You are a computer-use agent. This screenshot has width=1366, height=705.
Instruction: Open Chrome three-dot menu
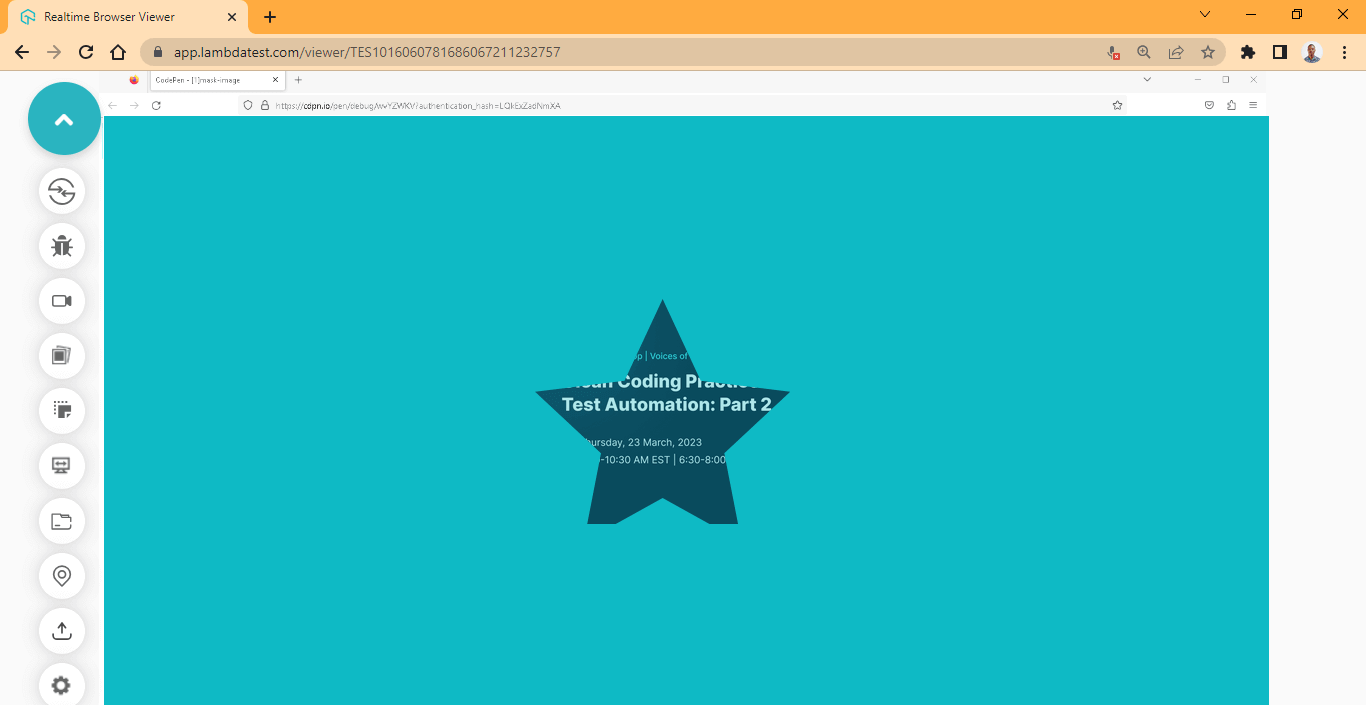pyautogui.click(x=1344, y=52)
